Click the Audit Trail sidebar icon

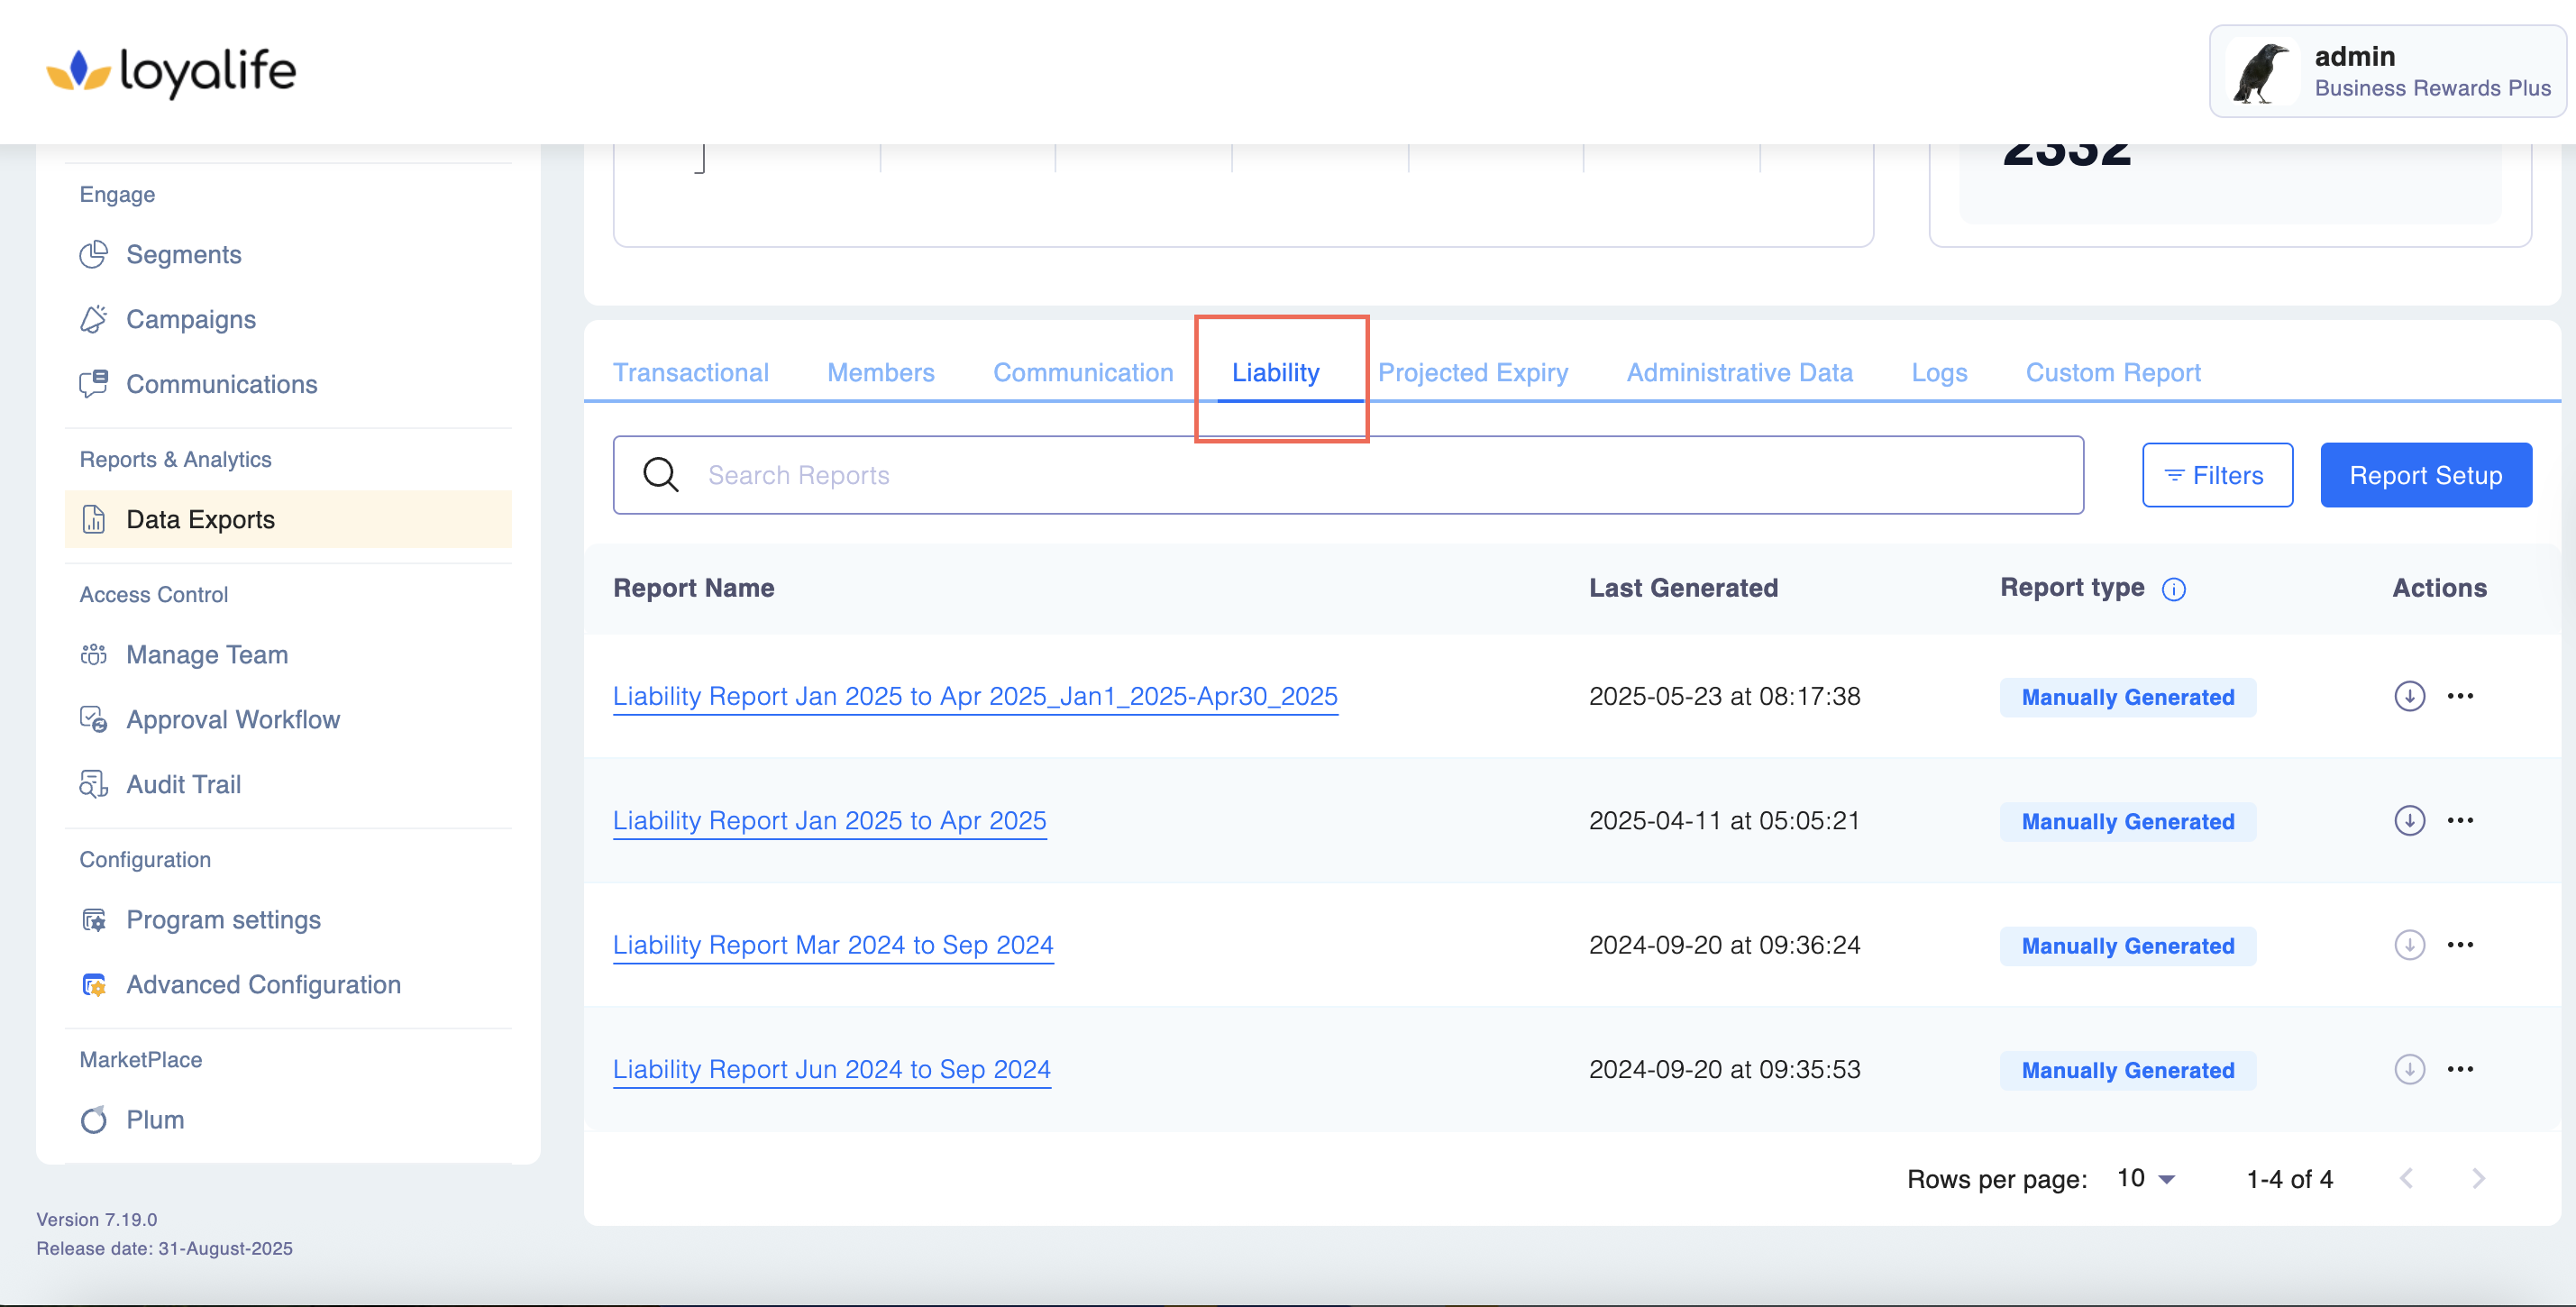[x=93, y=784]
